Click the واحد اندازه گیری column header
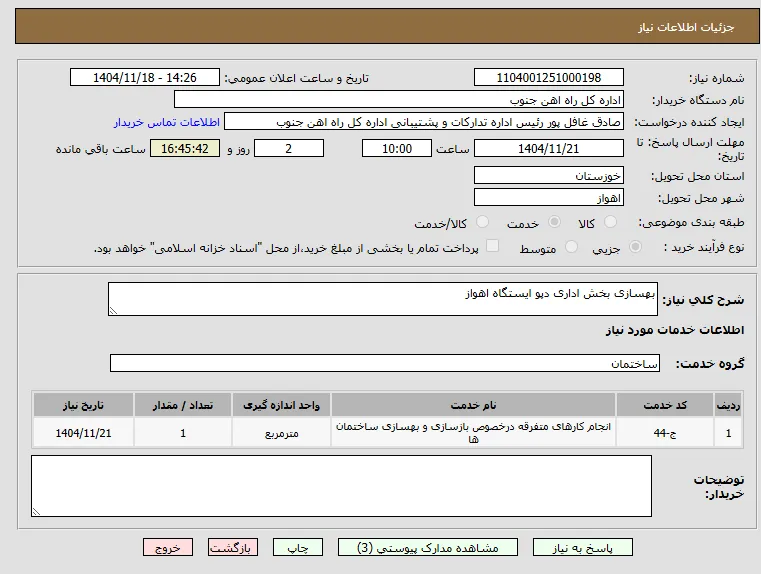 (x=281, y=405)
